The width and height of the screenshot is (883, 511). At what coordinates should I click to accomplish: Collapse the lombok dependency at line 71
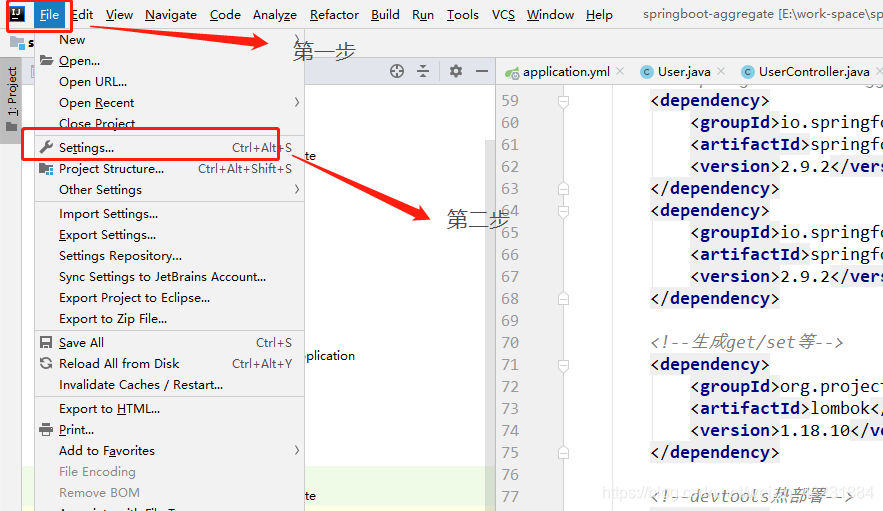tap(563, 366)
